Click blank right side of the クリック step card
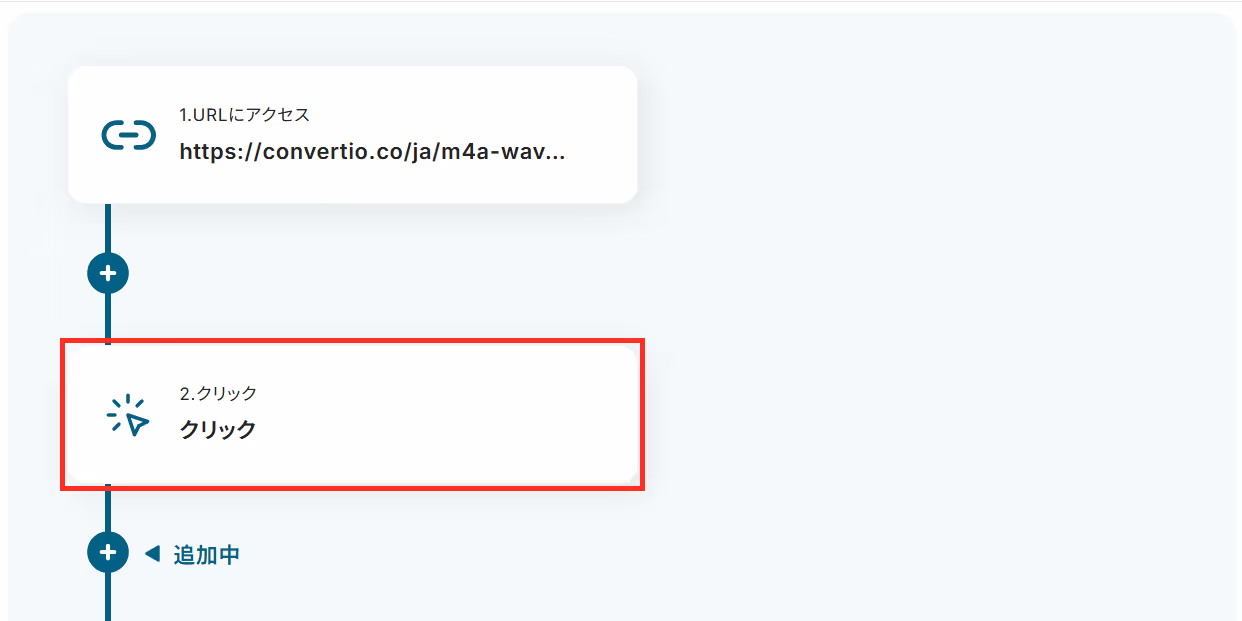 [x=450, y=414]
